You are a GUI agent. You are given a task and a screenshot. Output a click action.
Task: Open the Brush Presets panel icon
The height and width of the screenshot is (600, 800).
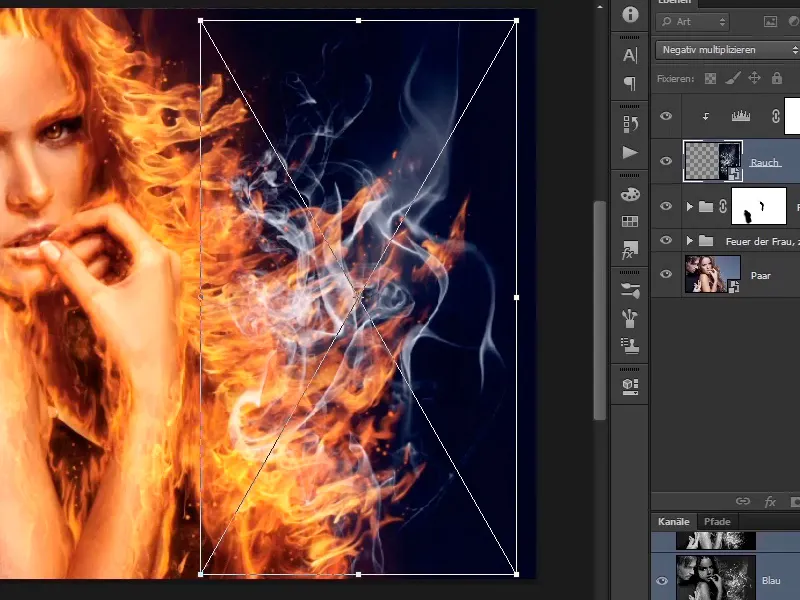point(630,318)
